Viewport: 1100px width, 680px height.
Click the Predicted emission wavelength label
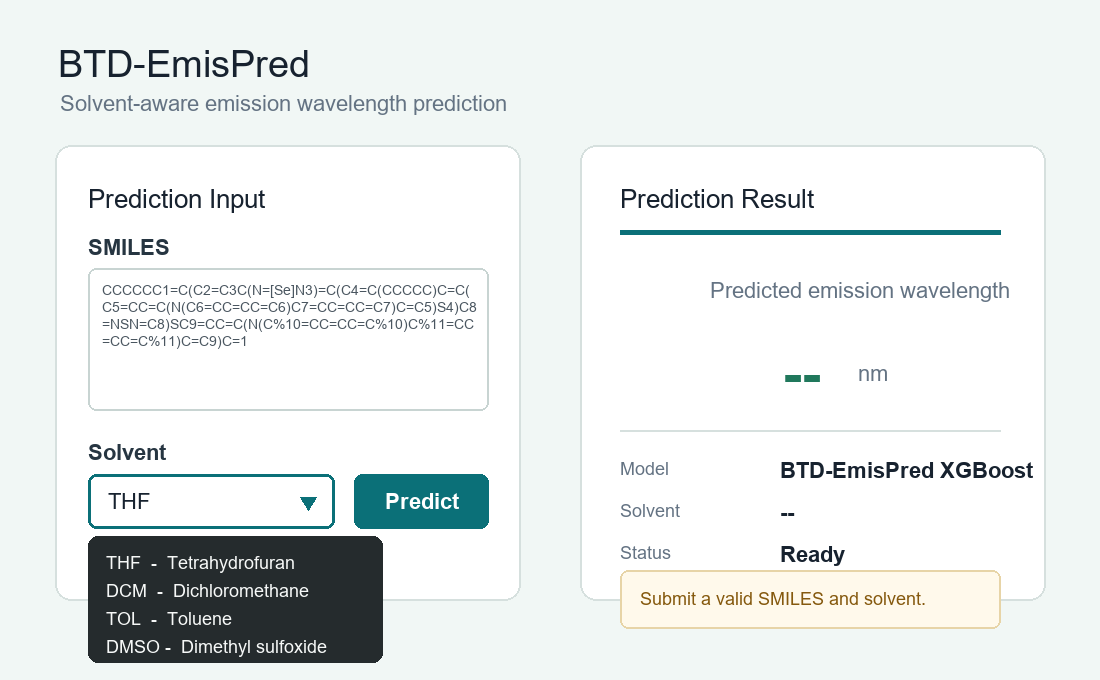859,291
